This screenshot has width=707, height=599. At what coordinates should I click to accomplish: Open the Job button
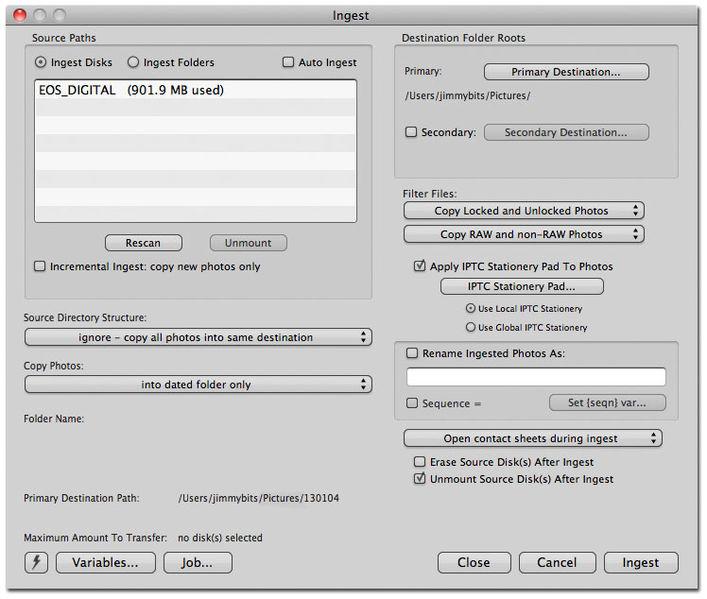coord(198,562)
